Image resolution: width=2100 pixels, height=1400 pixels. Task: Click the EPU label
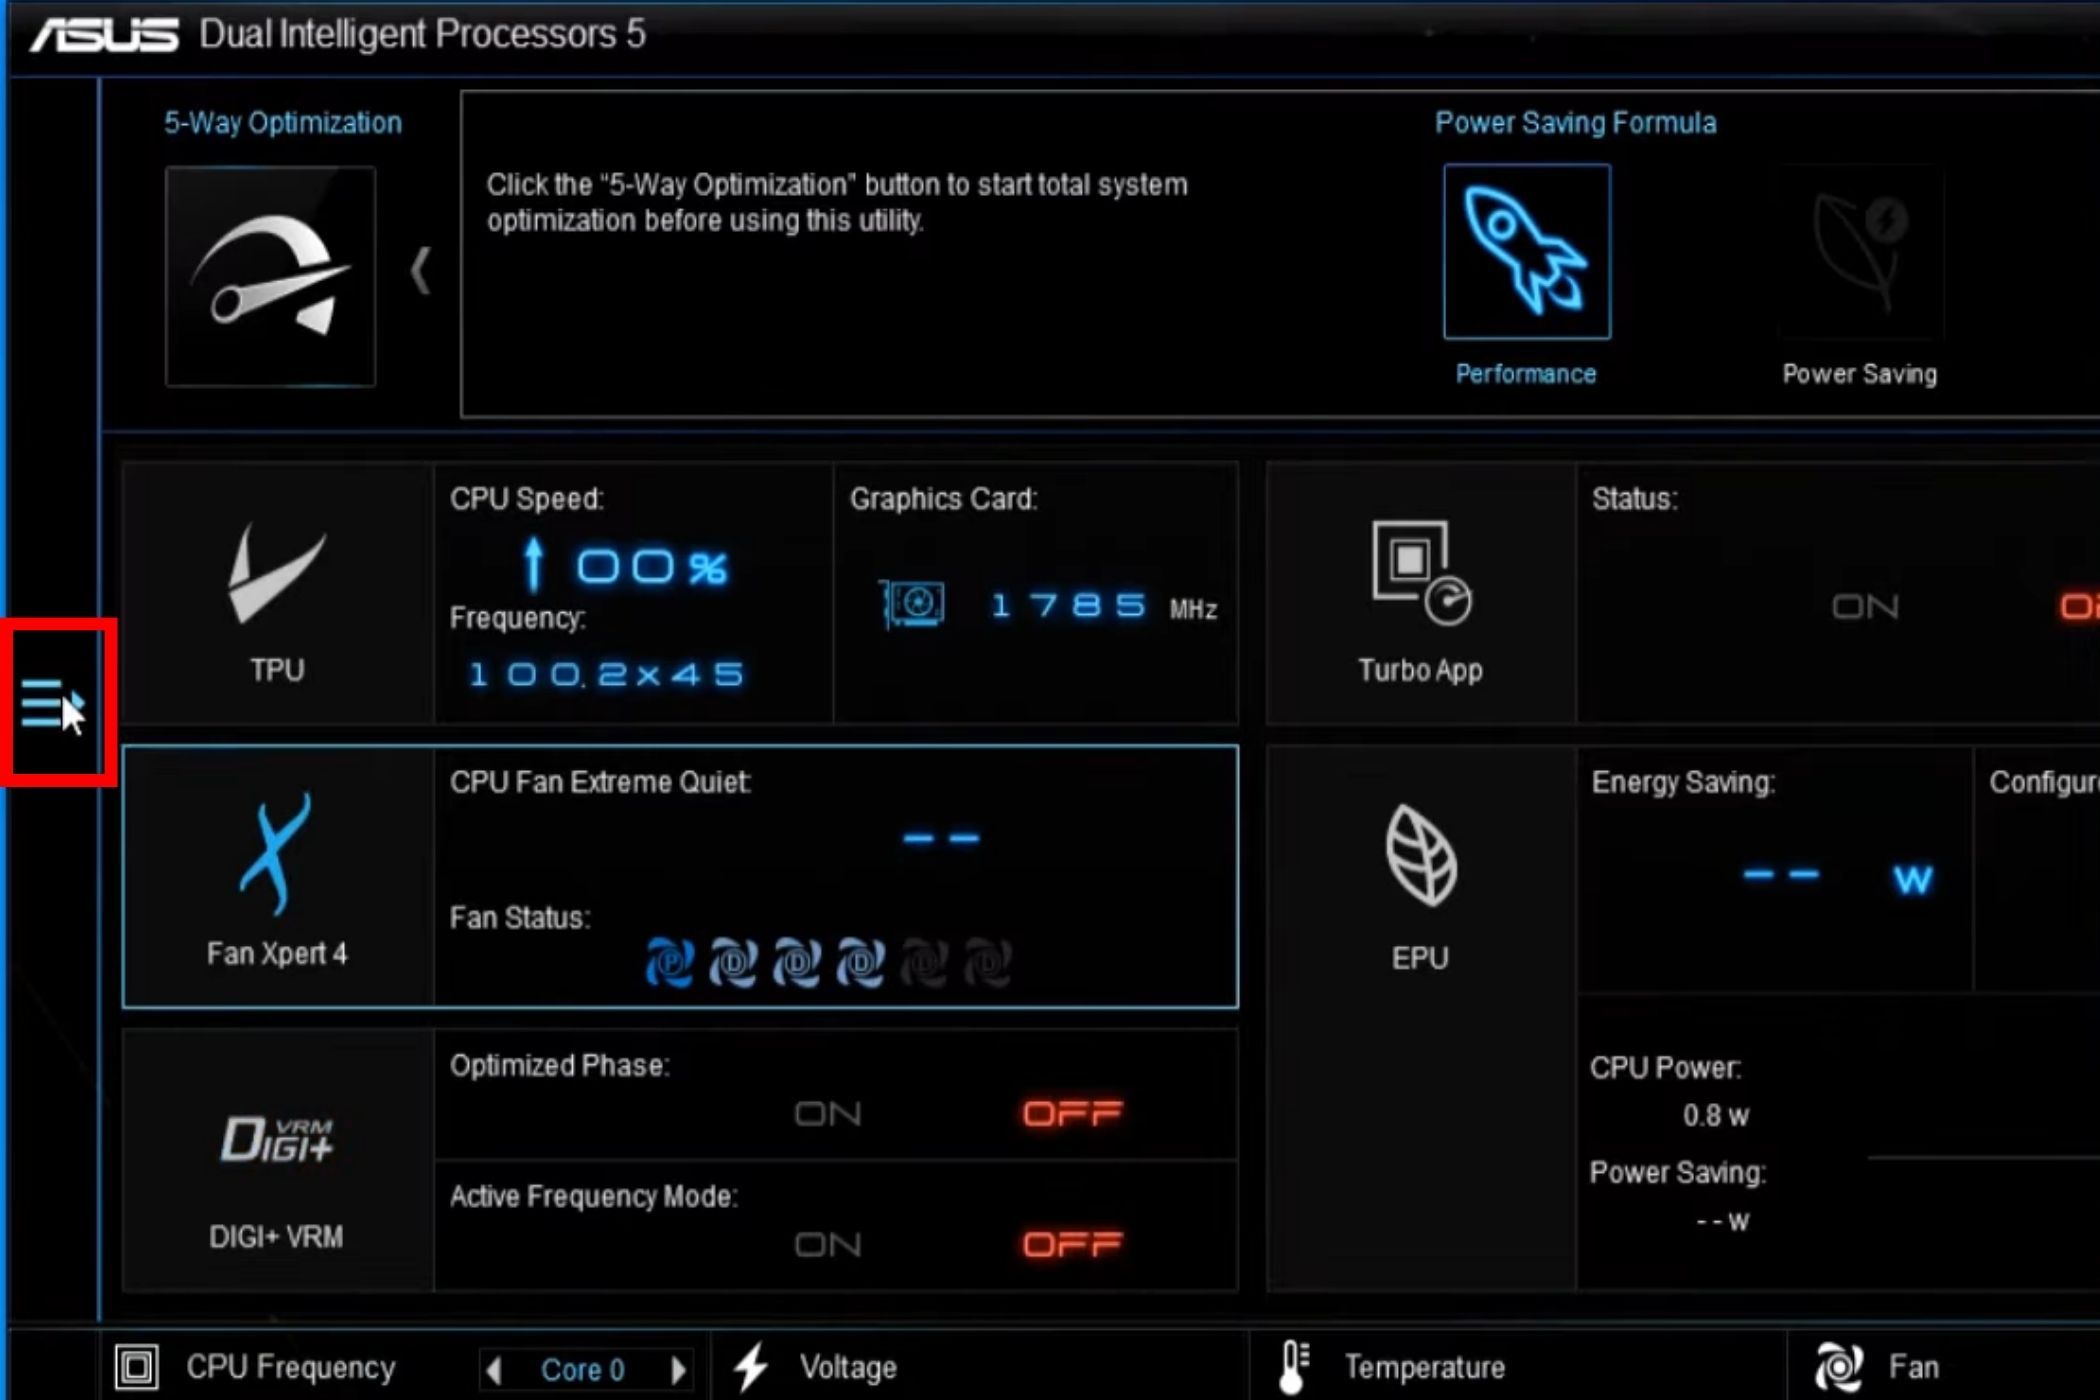pos(1420,958)
